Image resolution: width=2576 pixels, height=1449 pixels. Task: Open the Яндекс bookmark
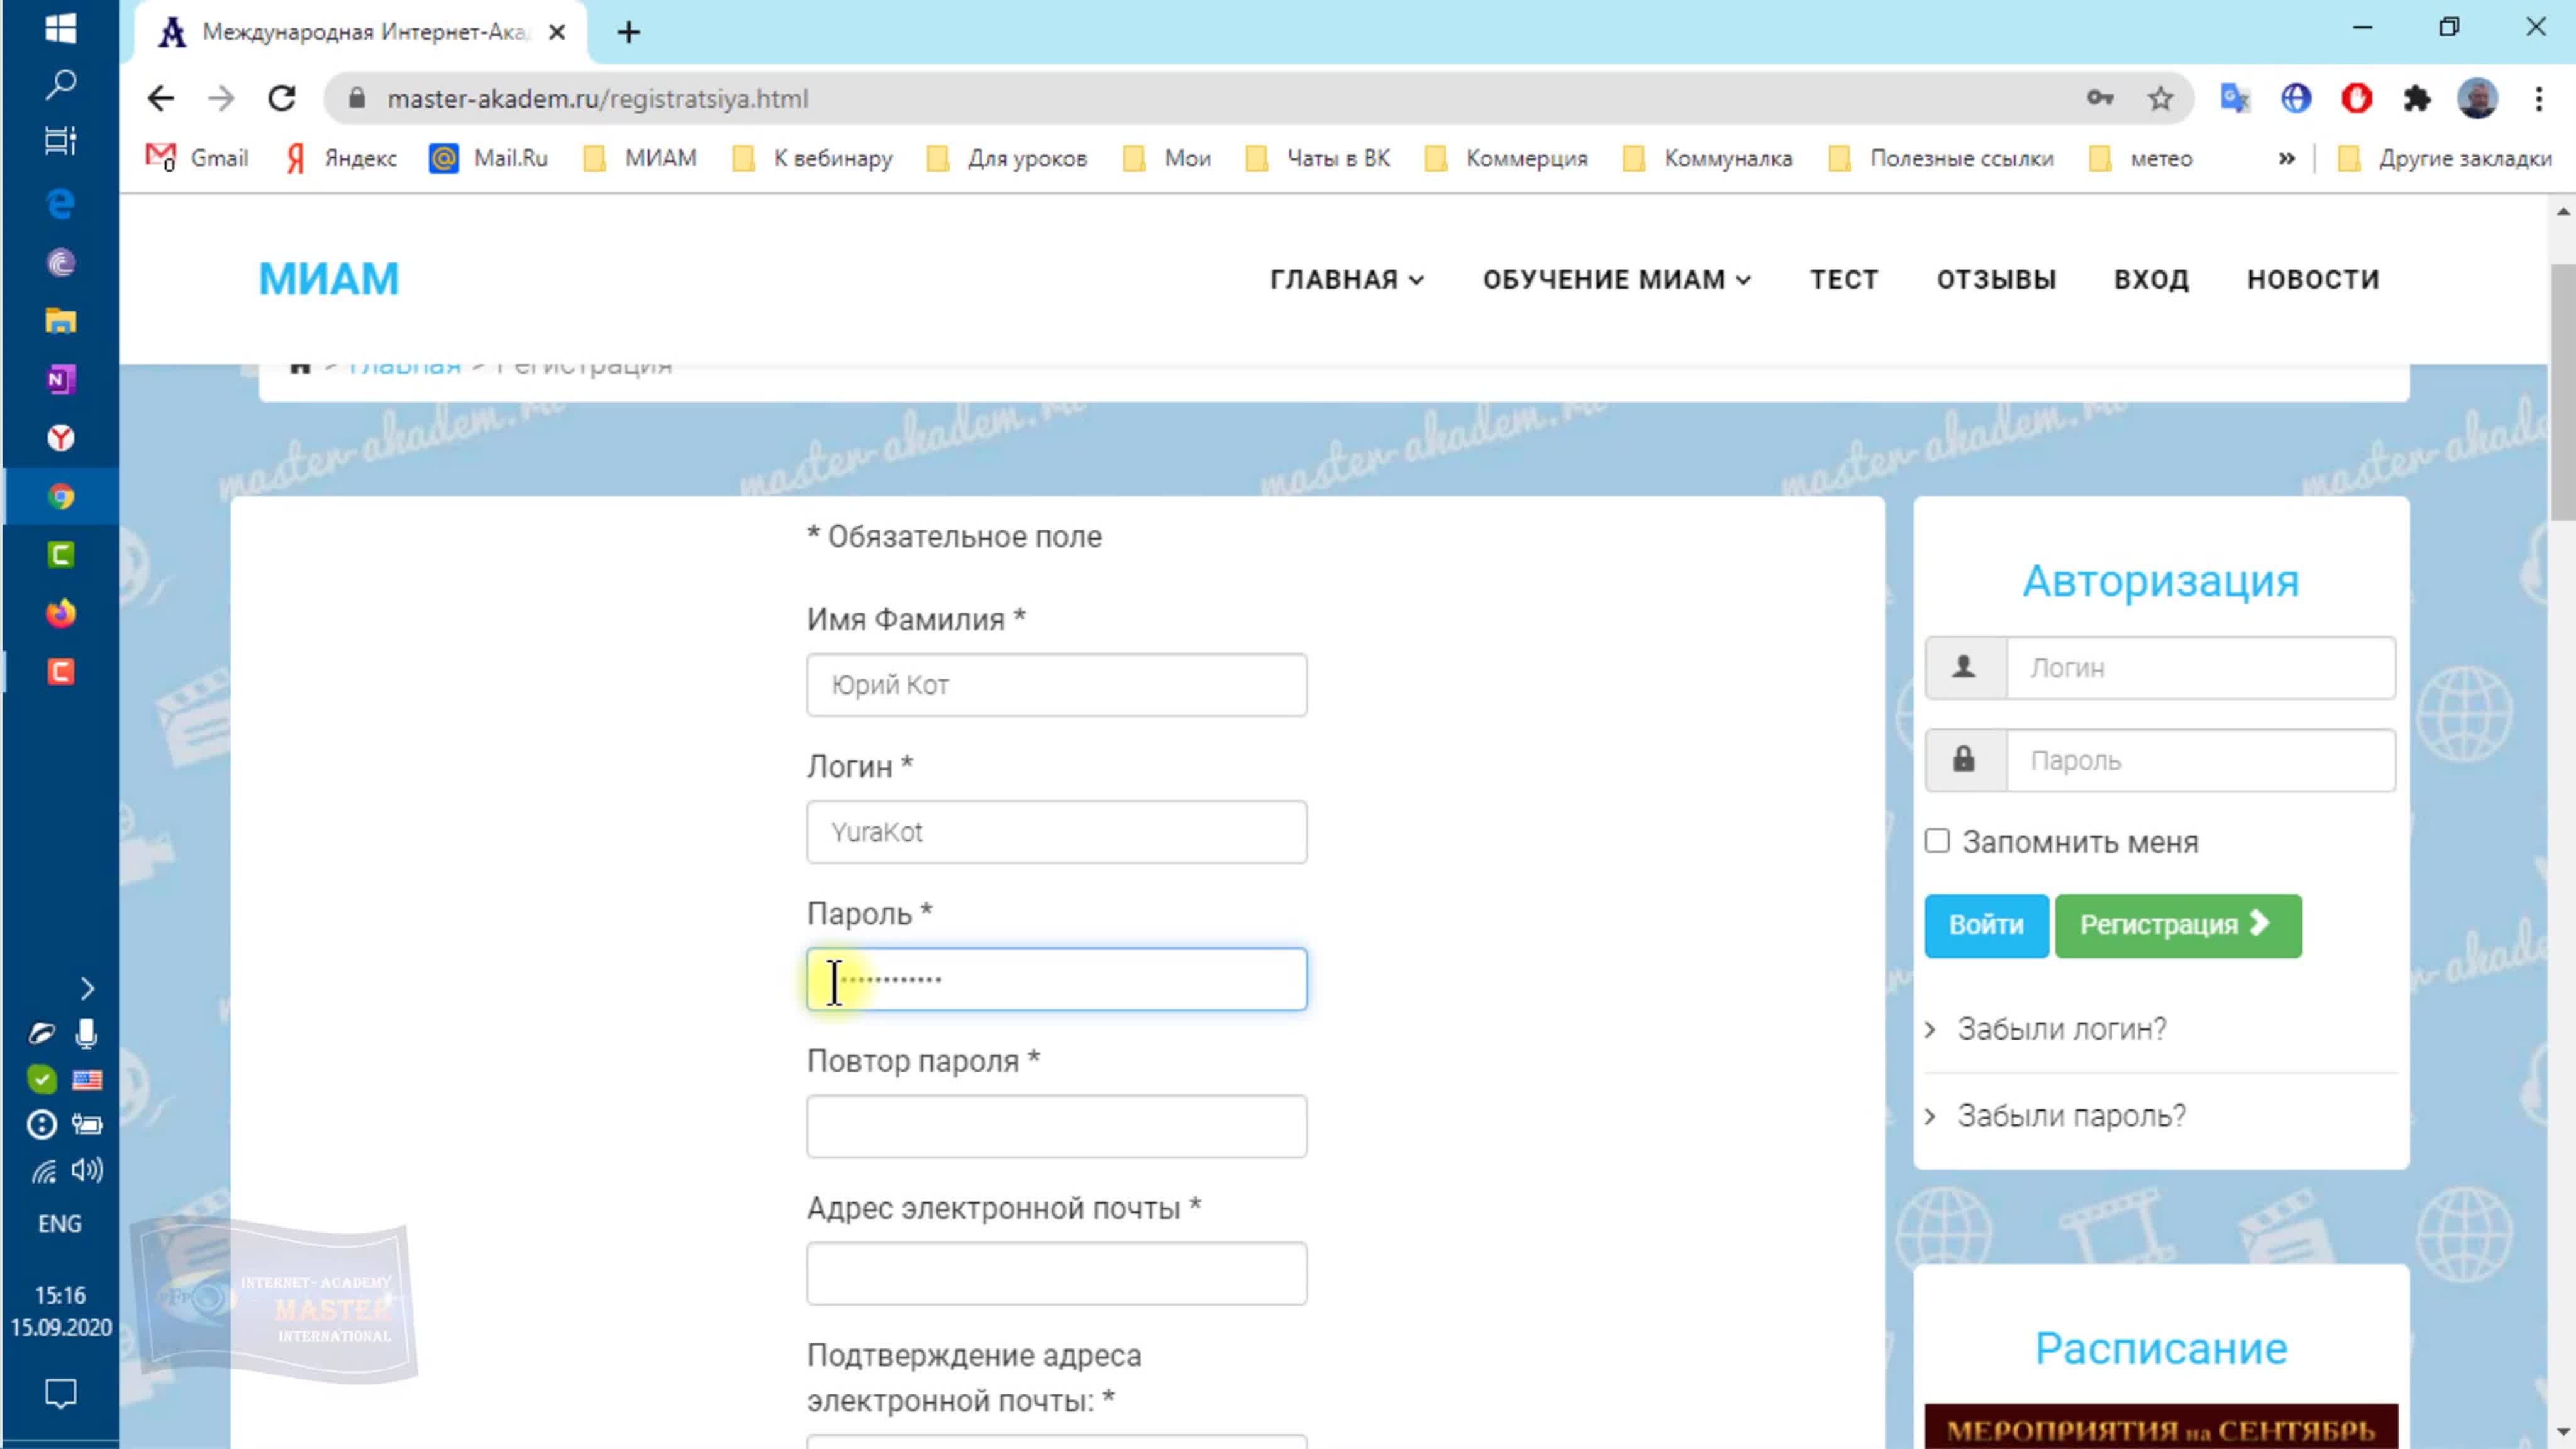(x=341, y=158)
